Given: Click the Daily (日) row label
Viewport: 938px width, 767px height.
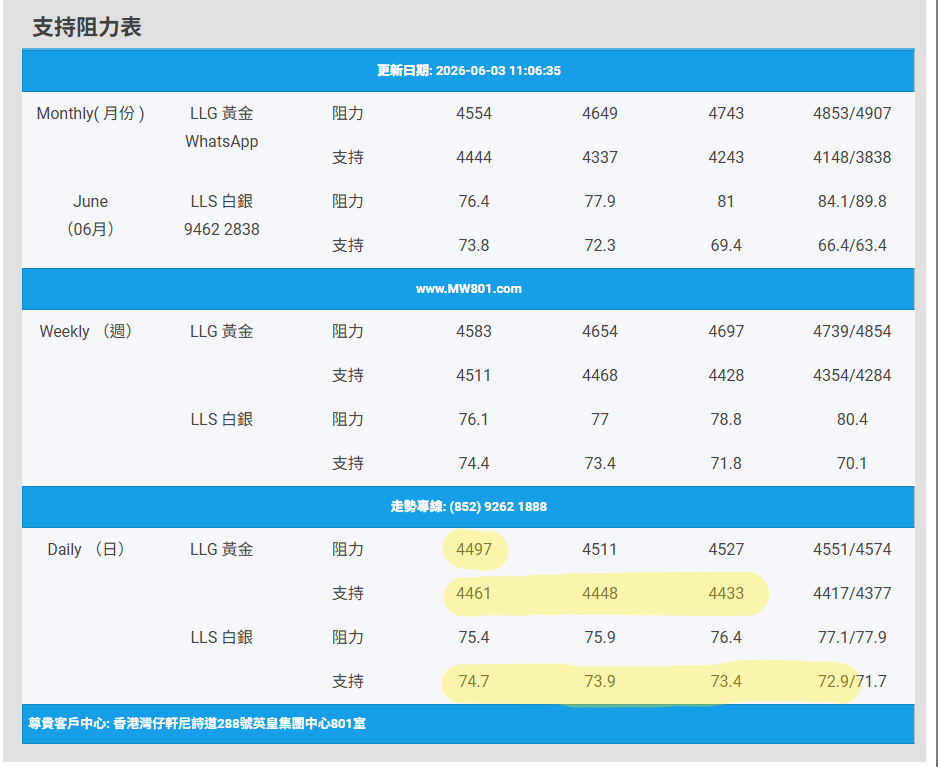Looking at the screenshot, I should 86,549.
